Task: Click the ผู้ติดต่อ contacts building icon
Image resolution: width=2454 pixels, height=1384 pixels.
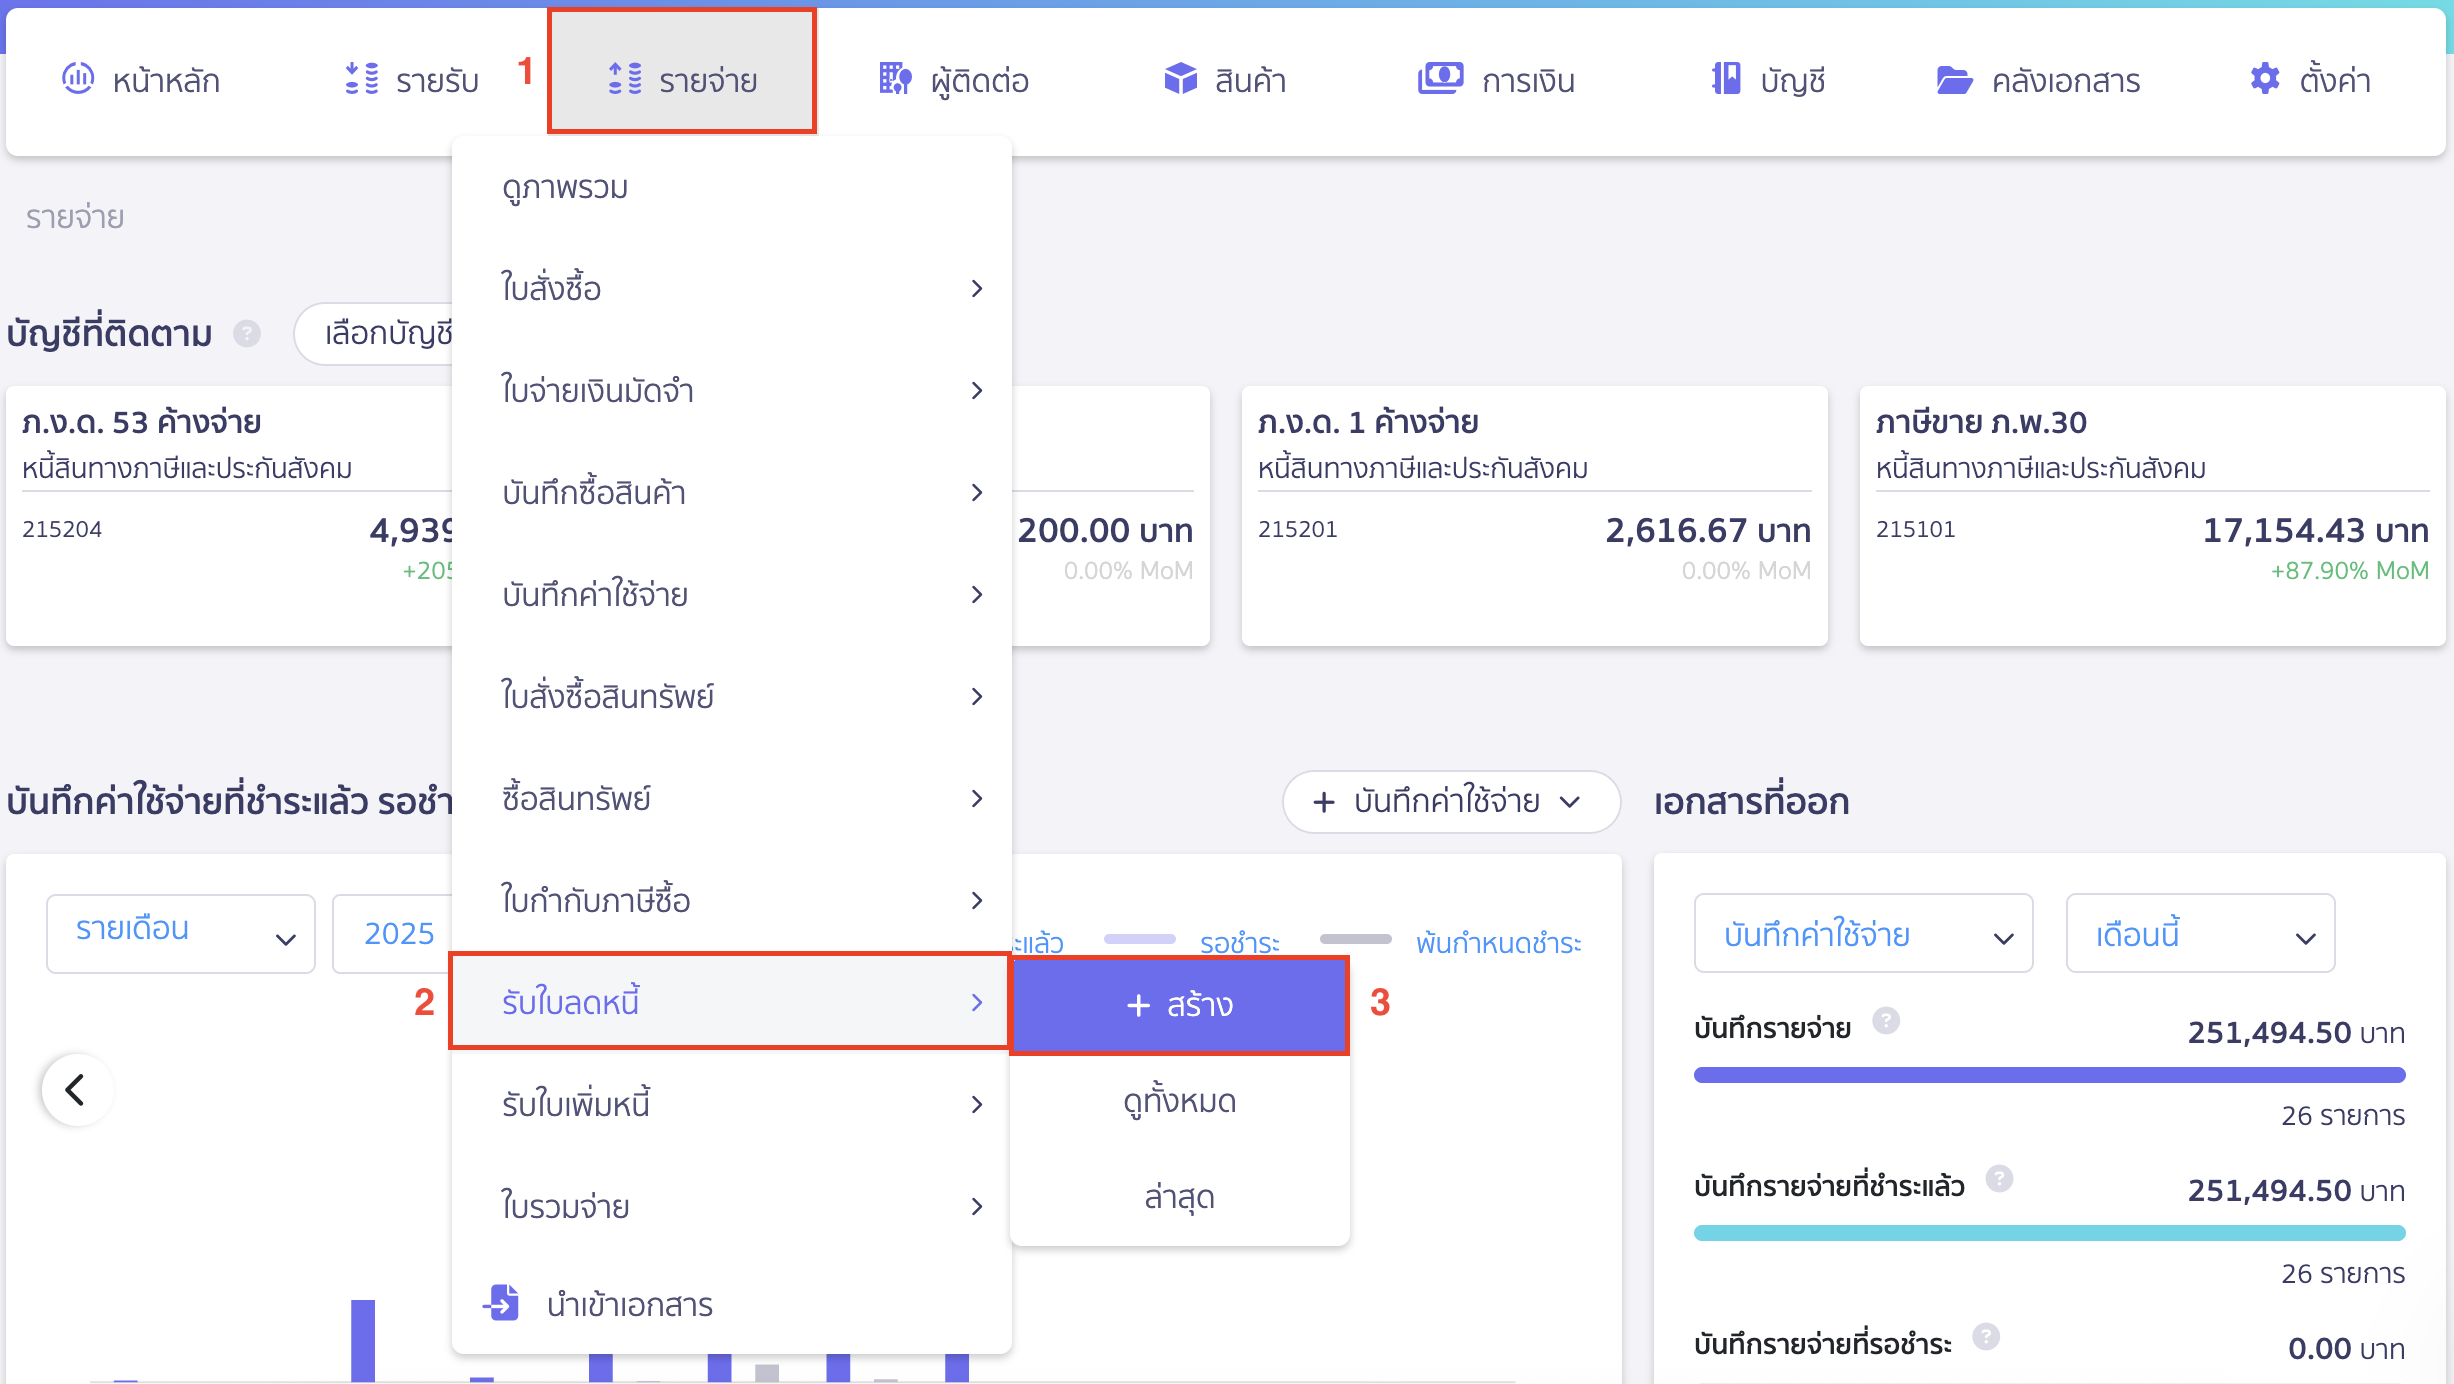Action: (895, 78)
